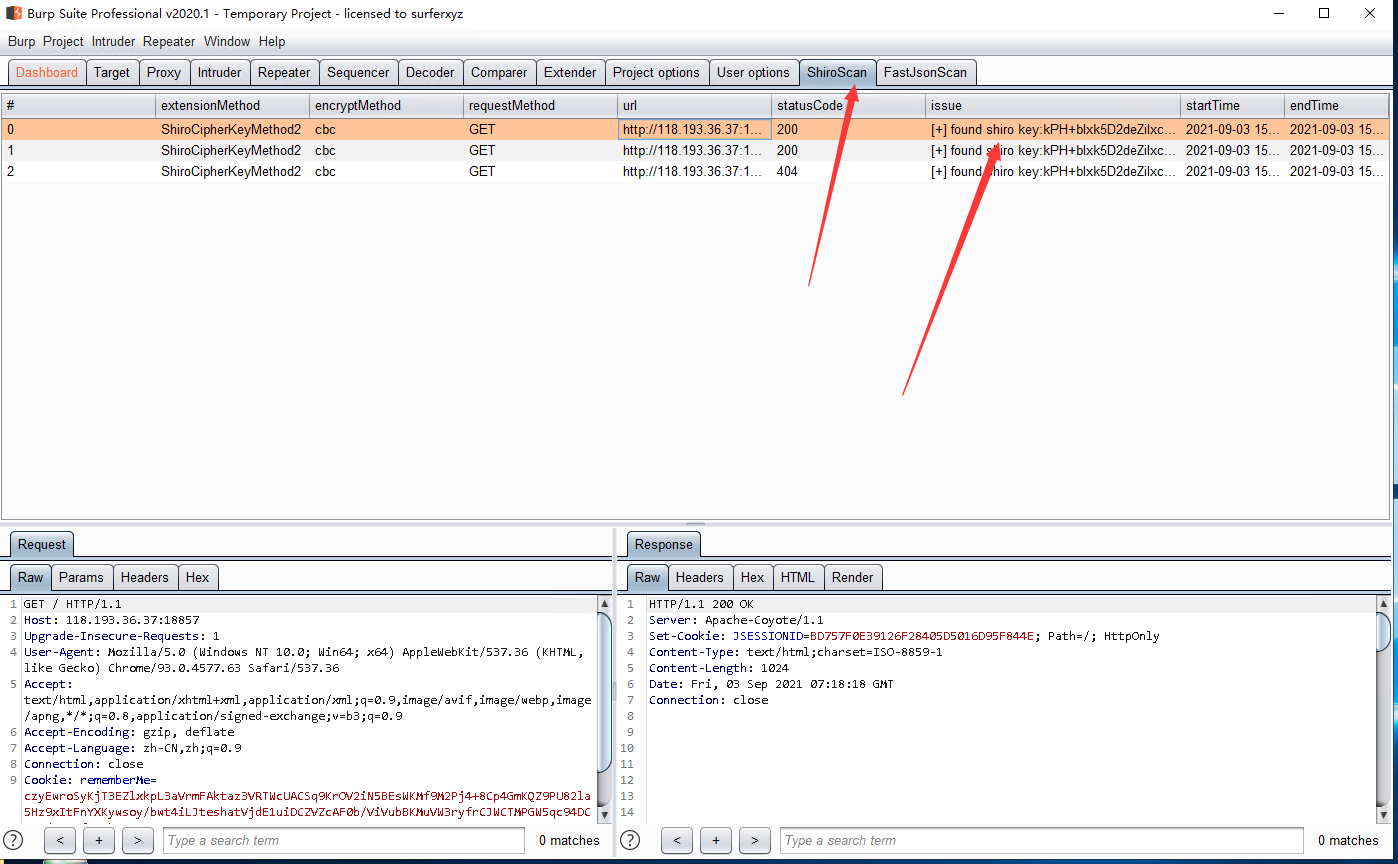Focus the Request search term field
Viewport: 1398px width, 864px height.
(343, 840)
